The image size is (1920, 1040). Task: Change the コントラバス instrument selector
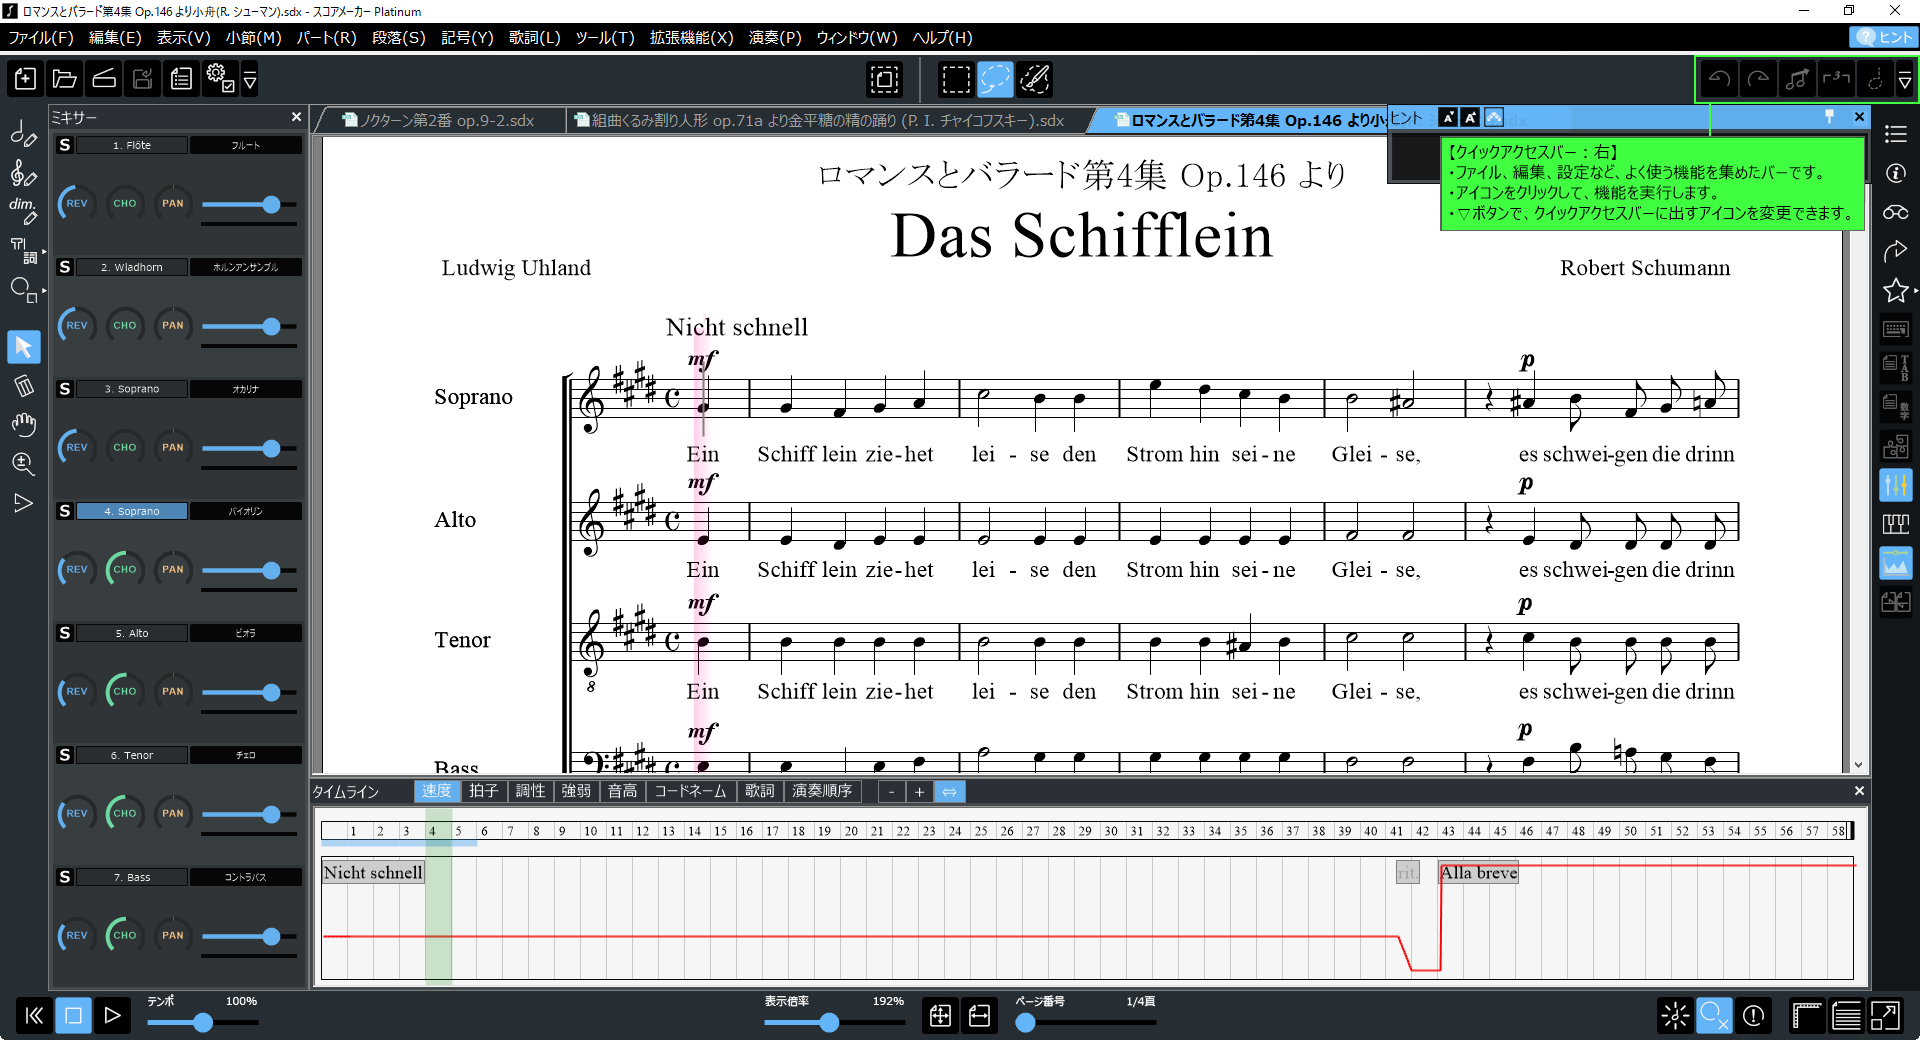tap(246, 877)
